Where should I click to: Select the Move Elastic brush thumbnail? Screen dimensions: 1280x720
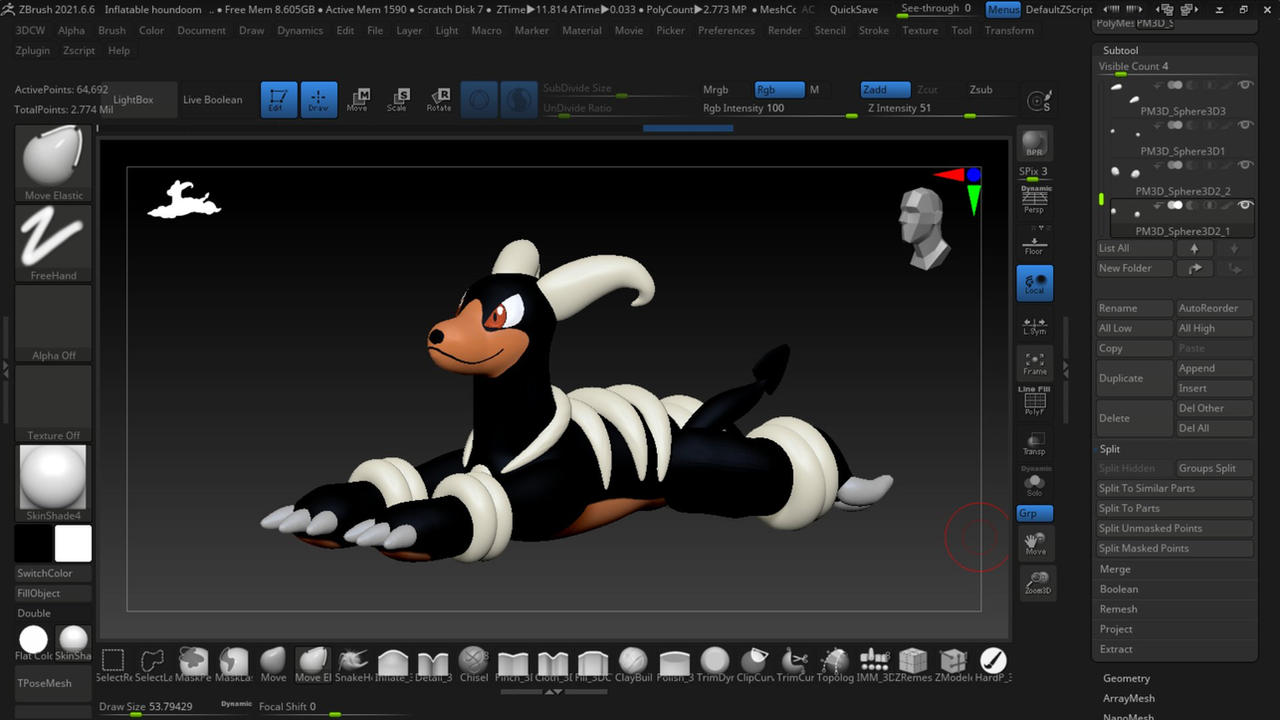point(54,164)
